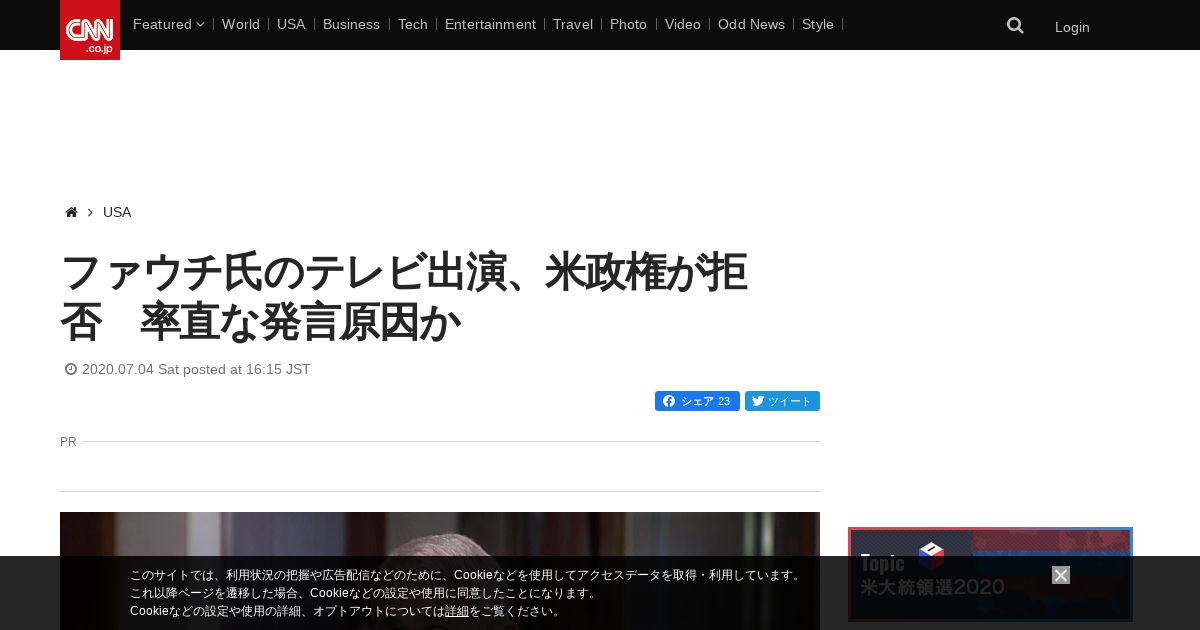The height and width of the screenshot is (630, 1200).
Task: Open the 詳細 cookie details link
Action: (457, 611)
